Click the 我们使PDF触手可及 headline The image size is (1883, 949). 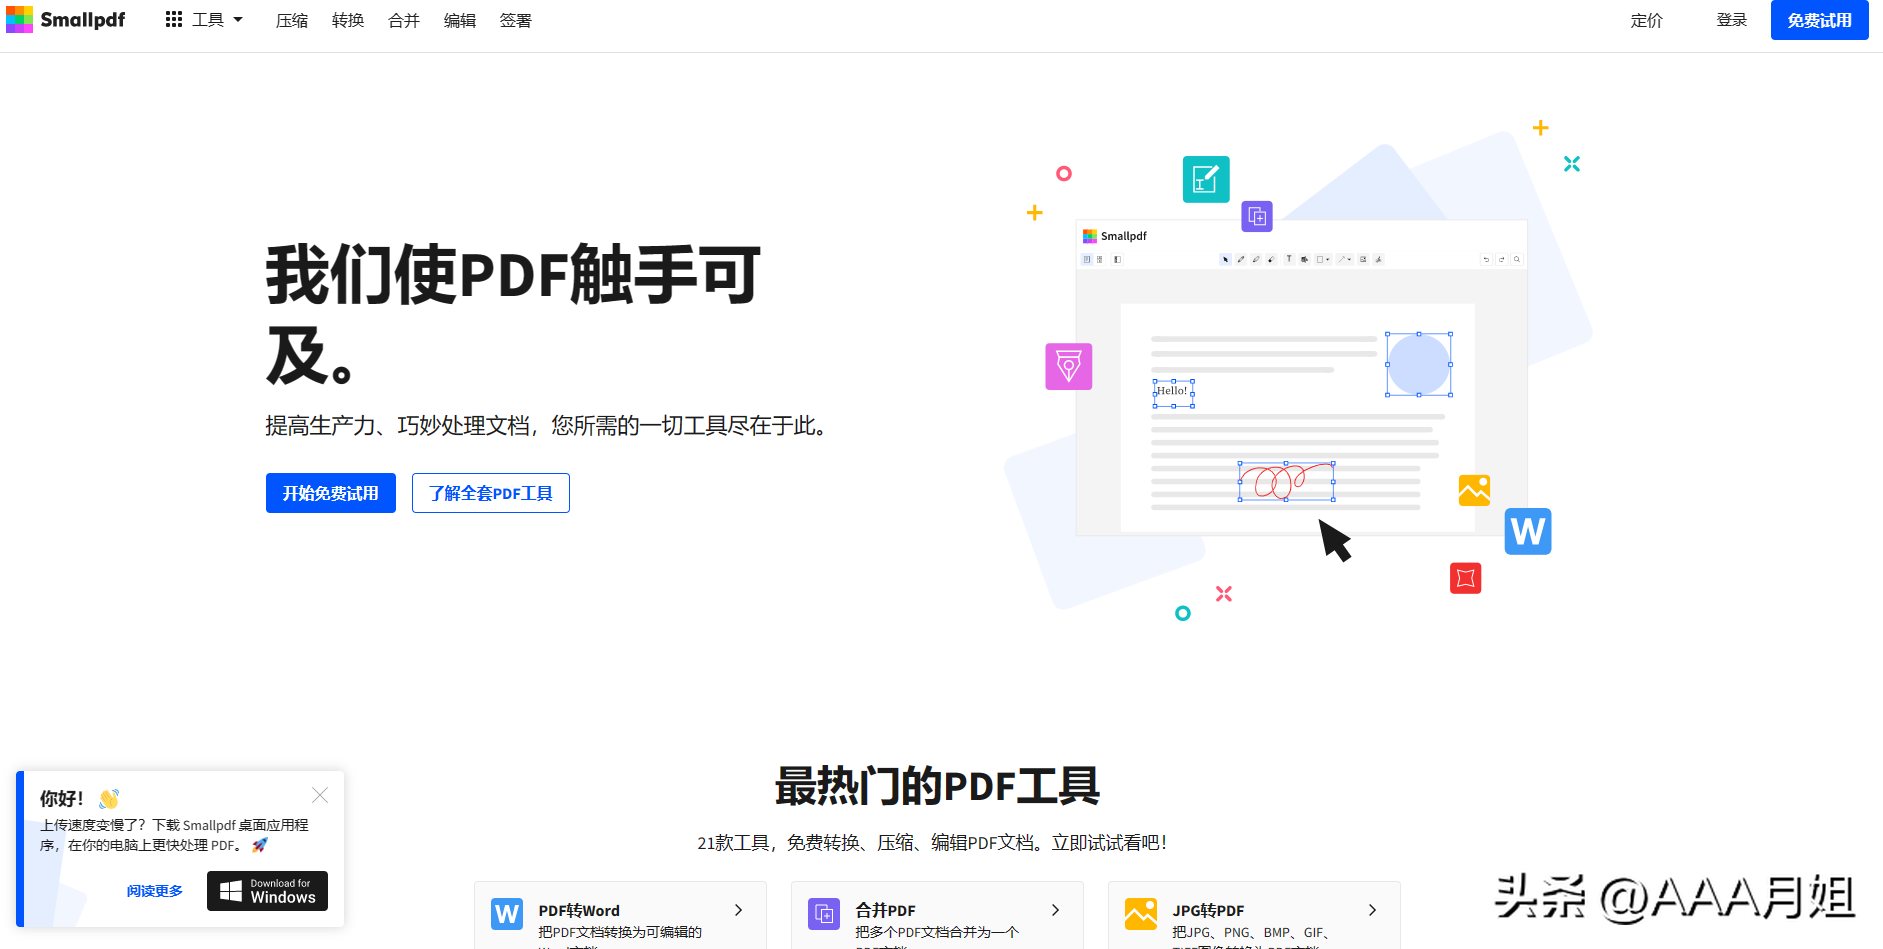pos(513,313)
